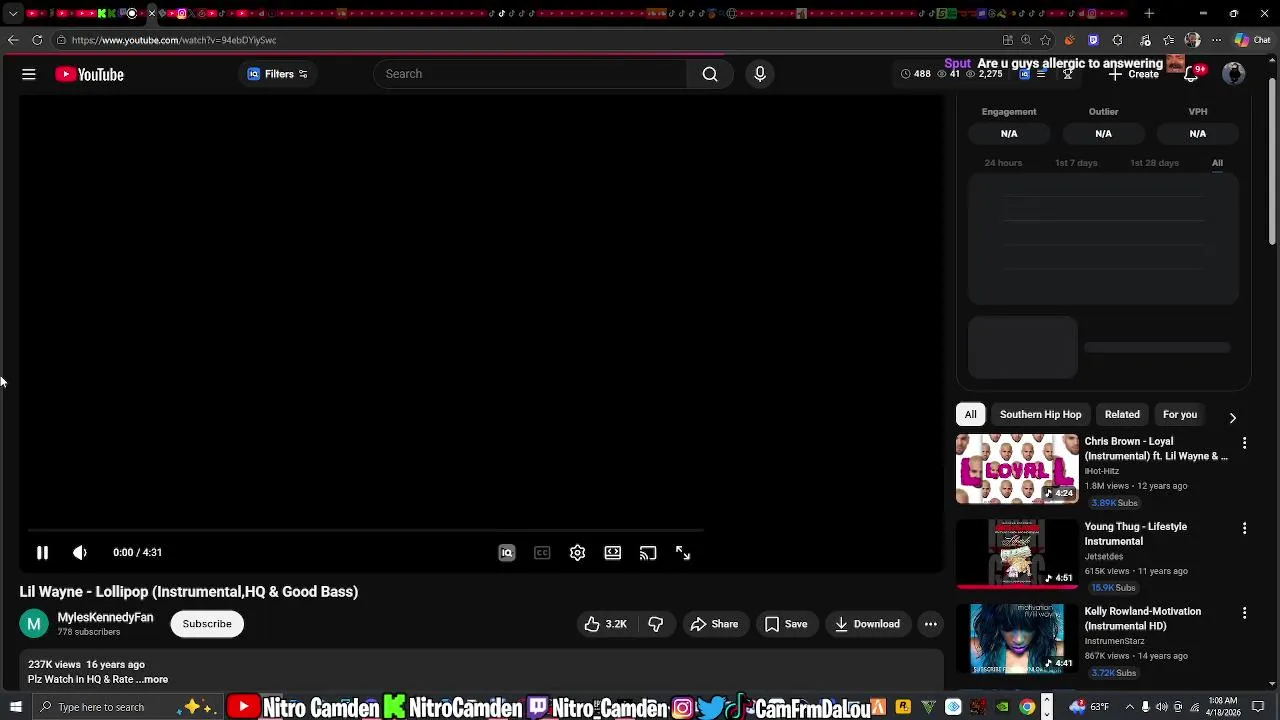Open the MylesKennedyFan channel avatar
Image resolution: width=1280 pixels, height=720 pixels.
pyautogui.click(x=34, y=624)
